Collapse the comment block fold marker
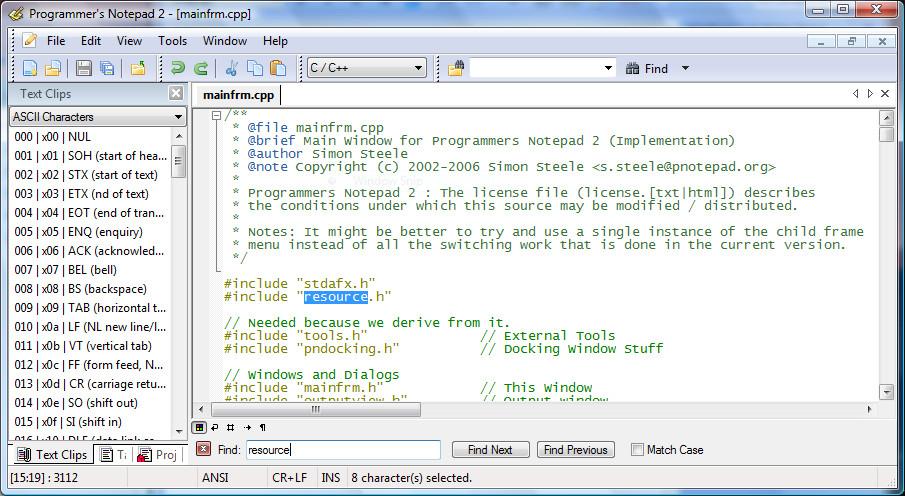The width and height of the screenshot is (905, 496). tap(216, 115)
